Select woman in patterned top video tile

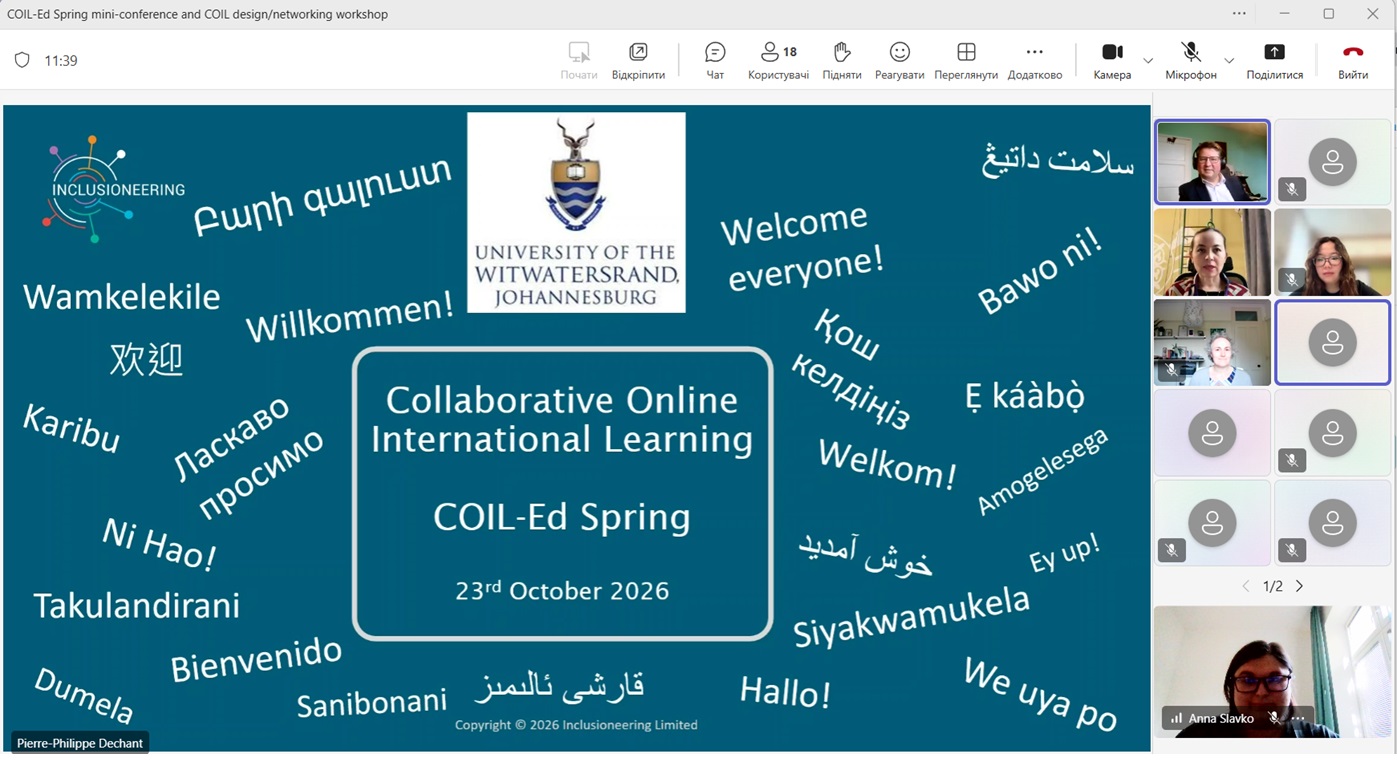pyautogui.click(x=1212, y=252)
